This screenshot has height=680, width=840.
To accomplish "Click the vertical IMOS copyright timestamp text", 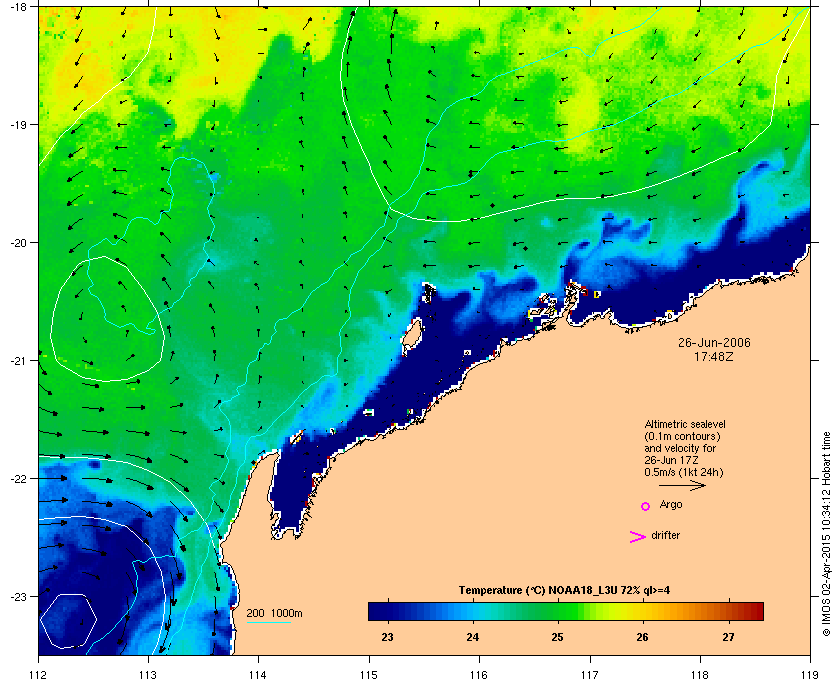I will pos(827,534).
